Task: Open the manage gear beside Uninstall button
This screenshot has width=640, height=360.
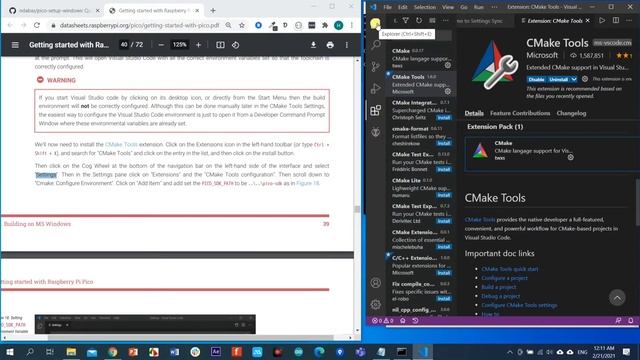Action: [x=585, y=79]
